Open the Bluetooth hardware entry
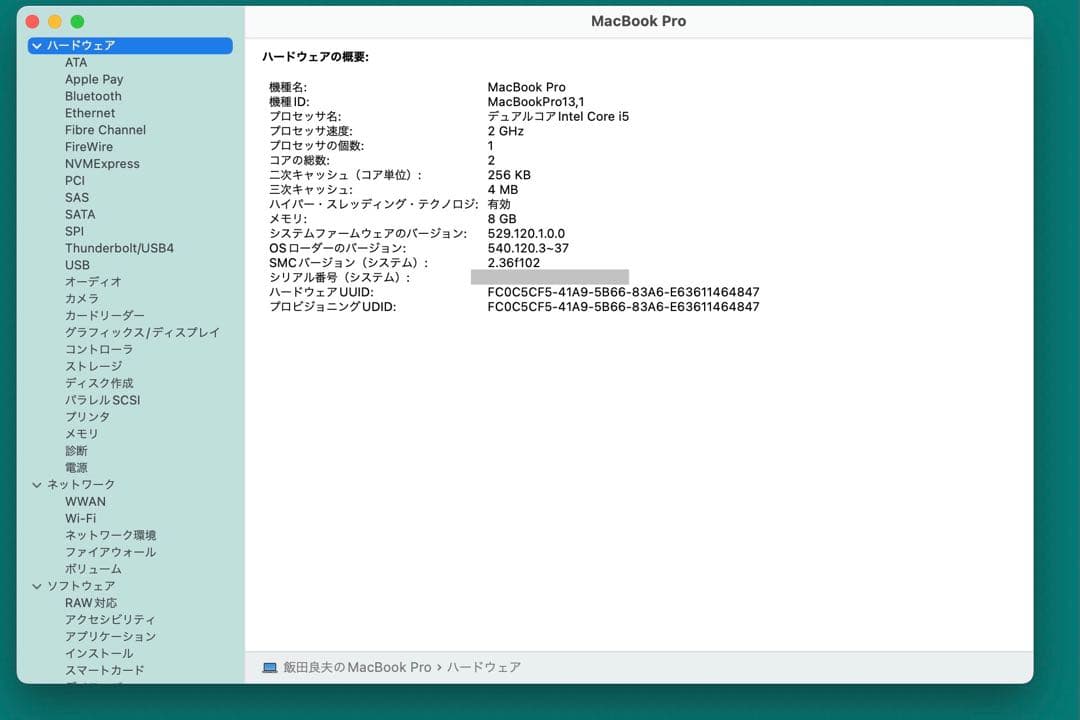 [x=93, y=96]
